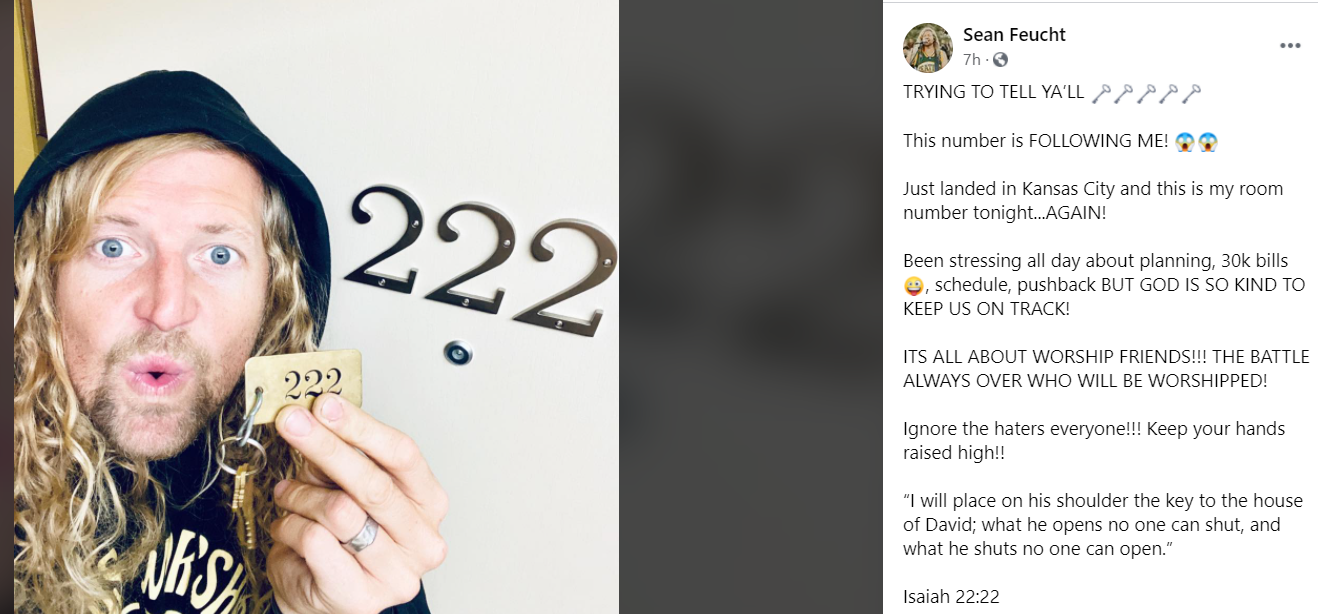The image size is (1318, 614).
Task: Click the money-mouth face emoji
Action: point(913,286)
